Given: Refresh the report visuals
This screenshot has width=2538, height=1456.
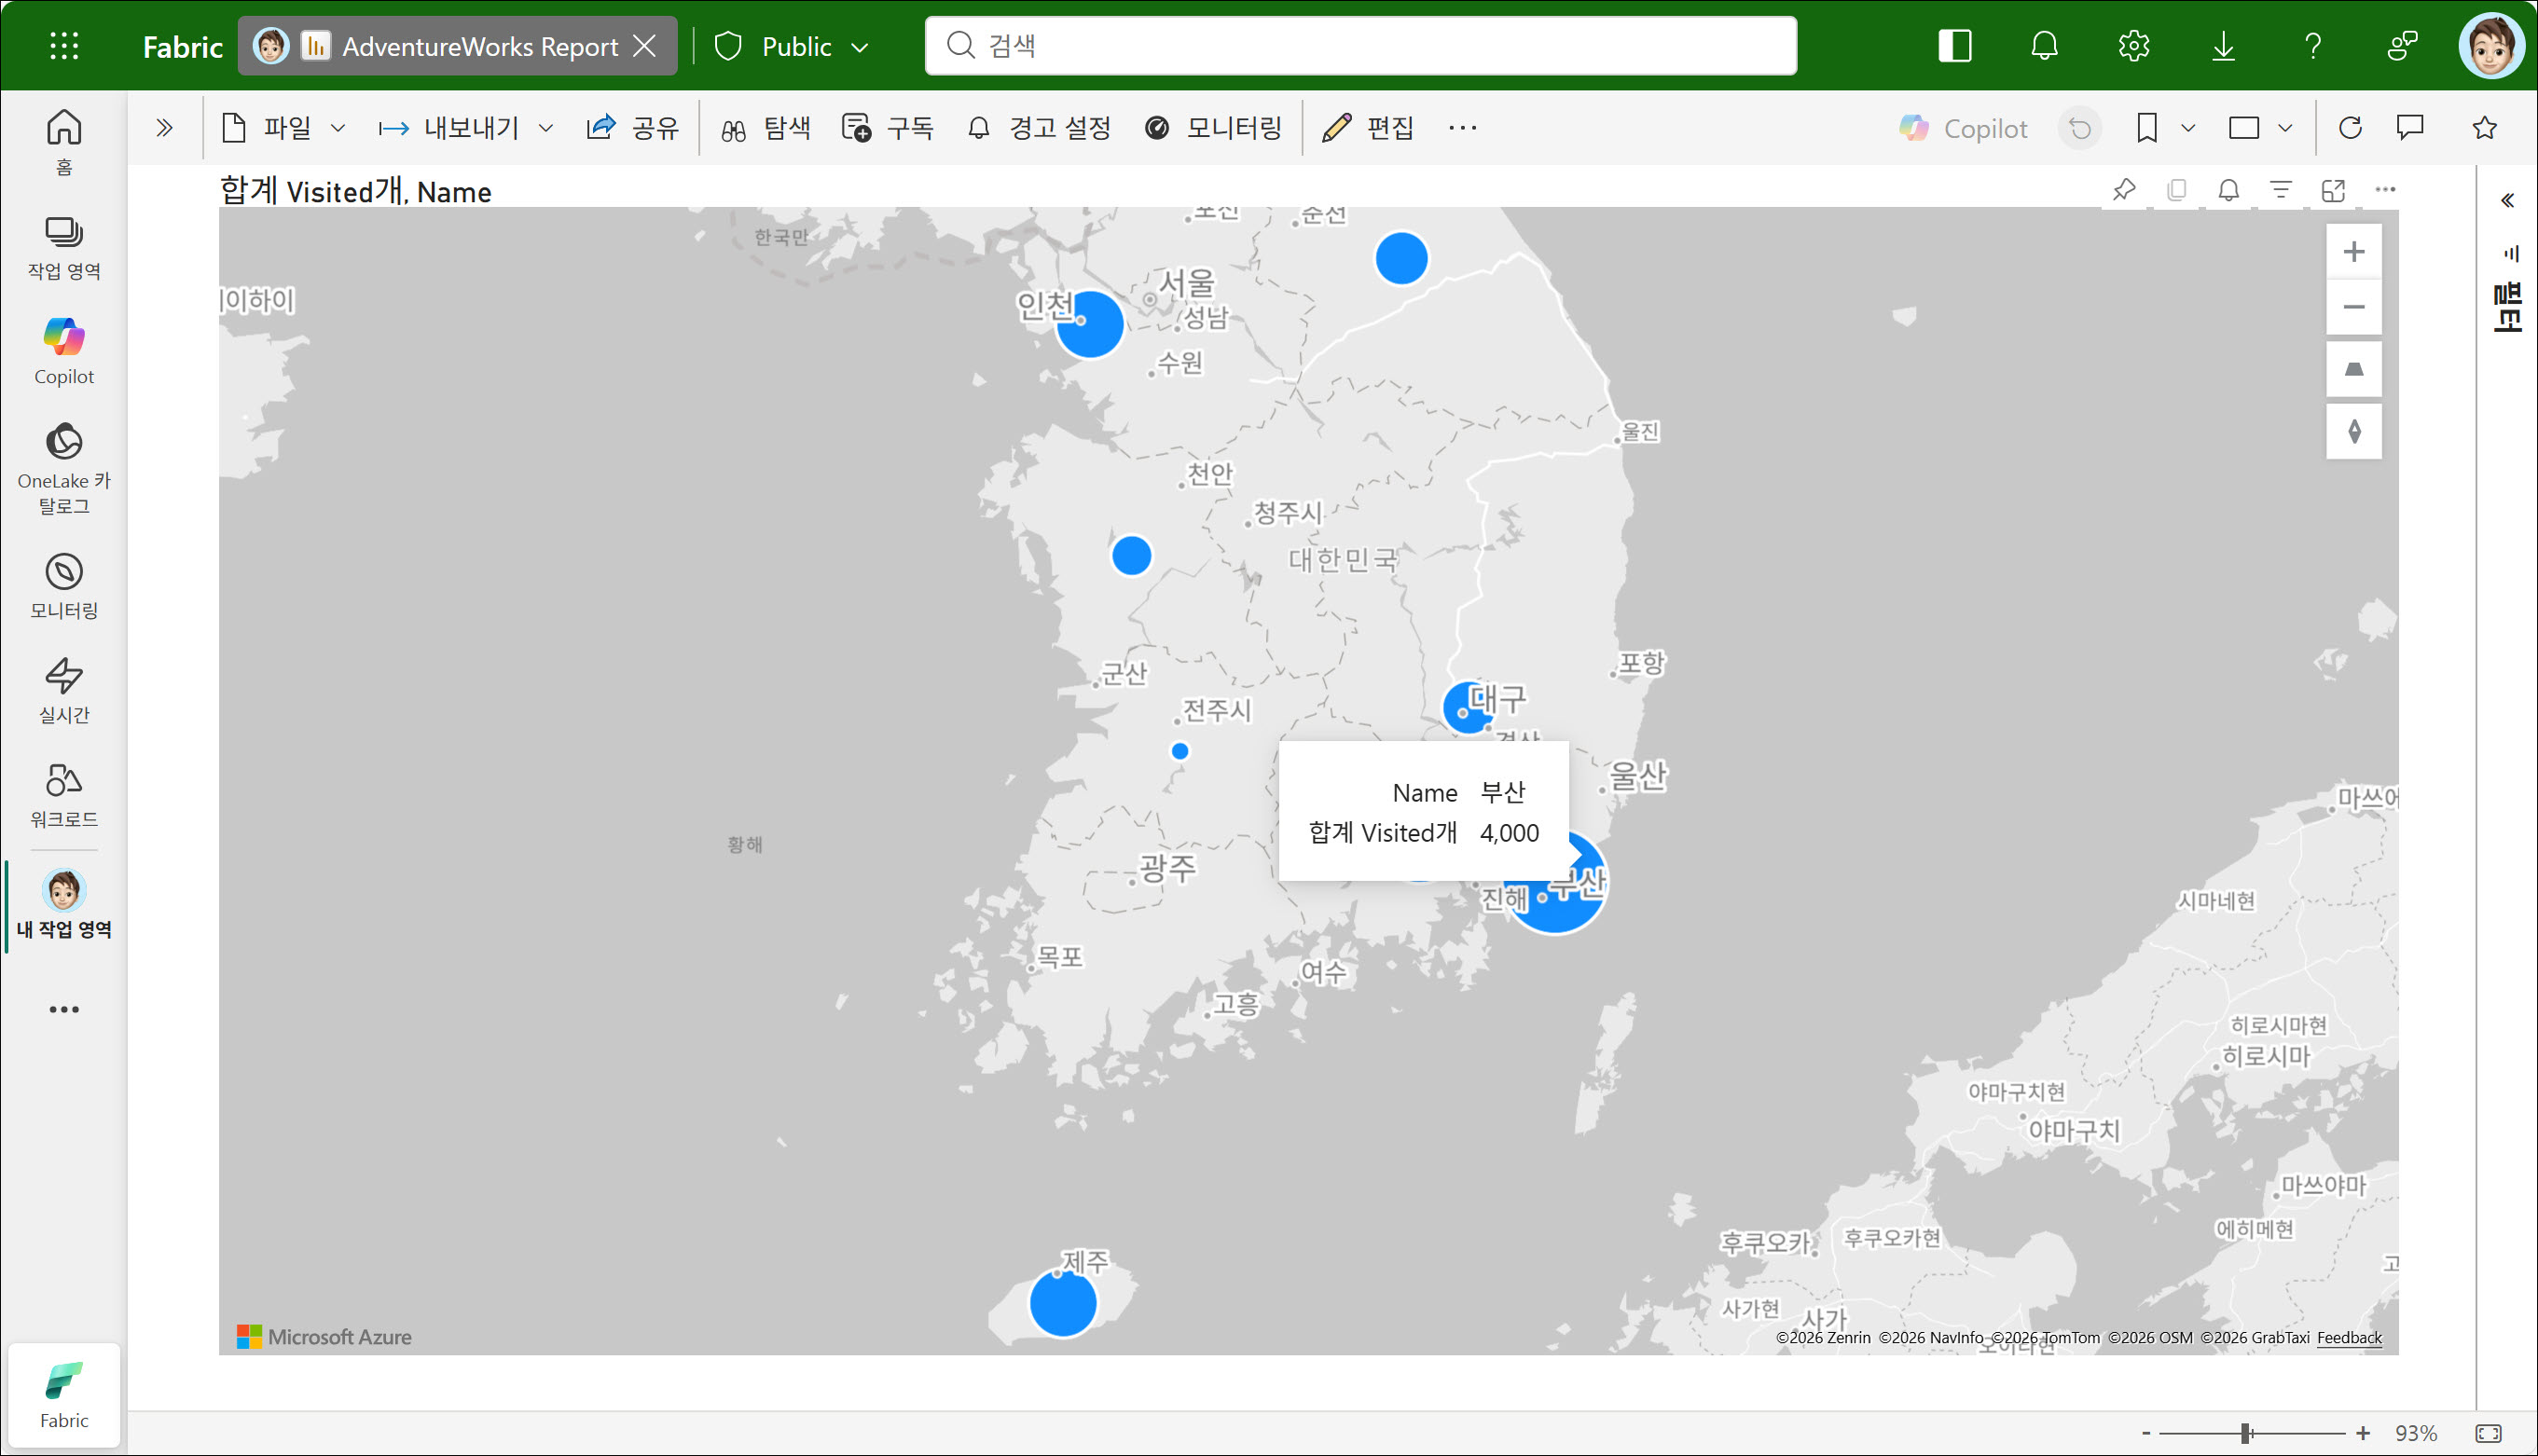Looking at the screenshot, I should (2350, 128).
